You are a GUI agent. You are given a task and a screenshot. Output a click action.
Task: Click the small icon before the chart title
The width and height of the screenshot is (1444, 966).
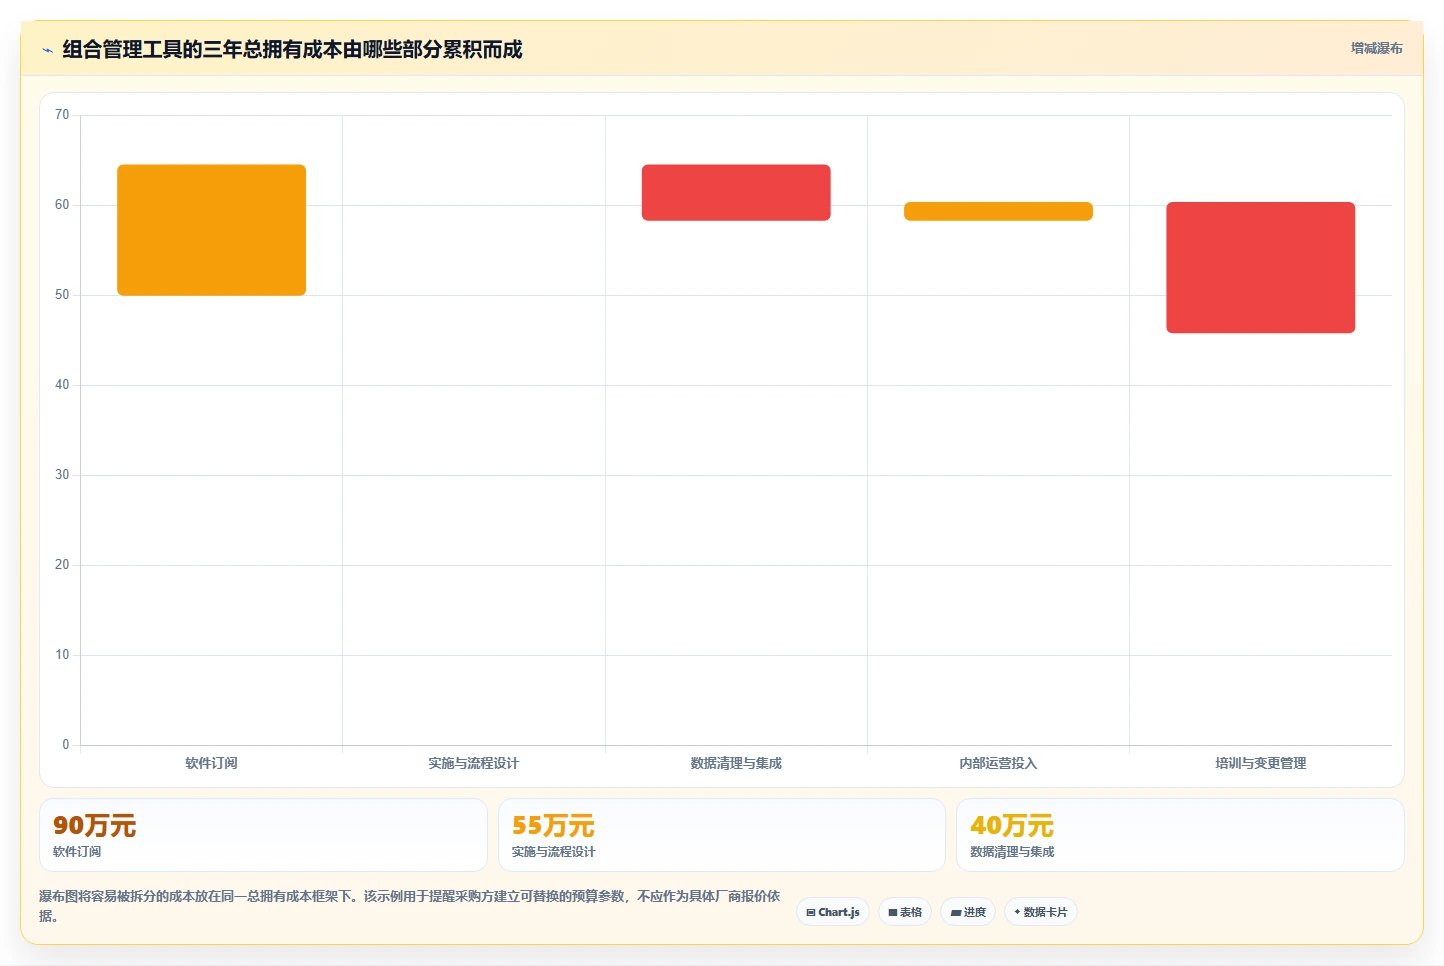coord(47,50)
